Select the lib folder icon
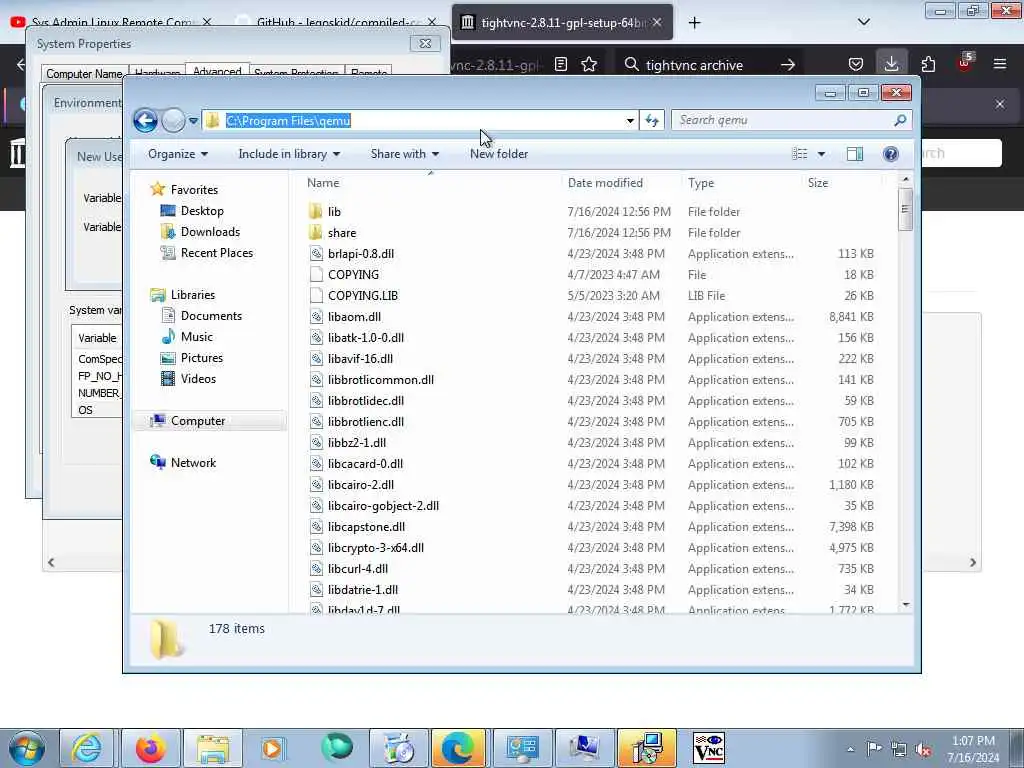 click(x=316, y=211)
